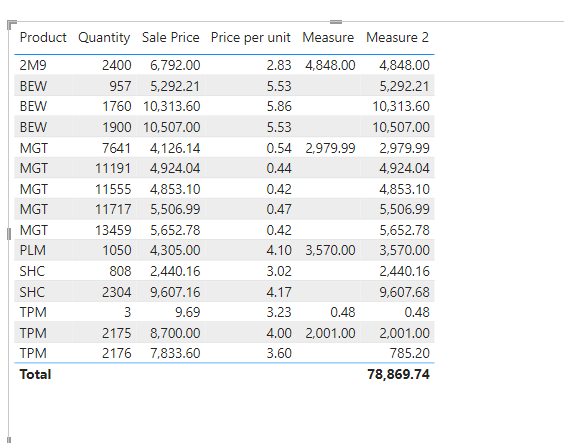Select sale price 5,292.21
This screenshot has height=443, width=564.
click(175, 86)
